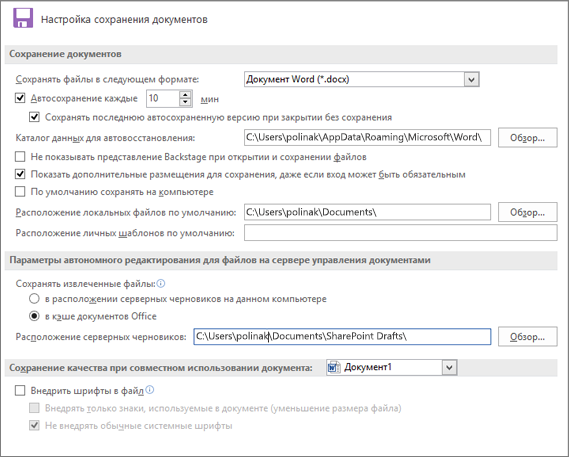Image resolution: width=569 pixels, height=457 pixels.
Task: Select в кэше документов Office radio button
Action: (34, 316)
